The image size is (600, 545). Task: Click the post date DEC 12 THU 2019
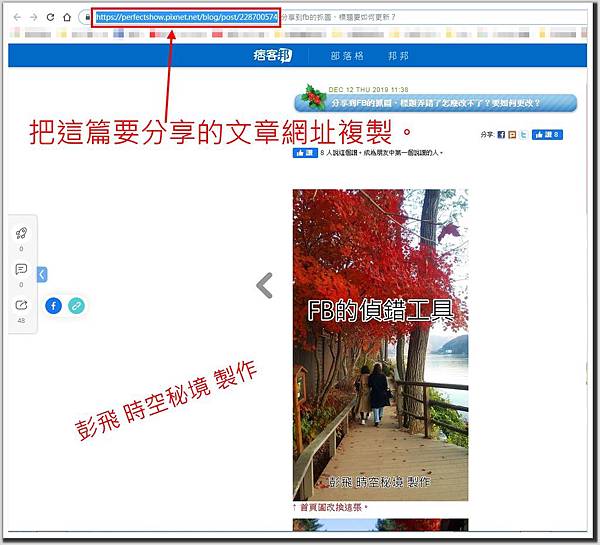(x=368, y=90)
